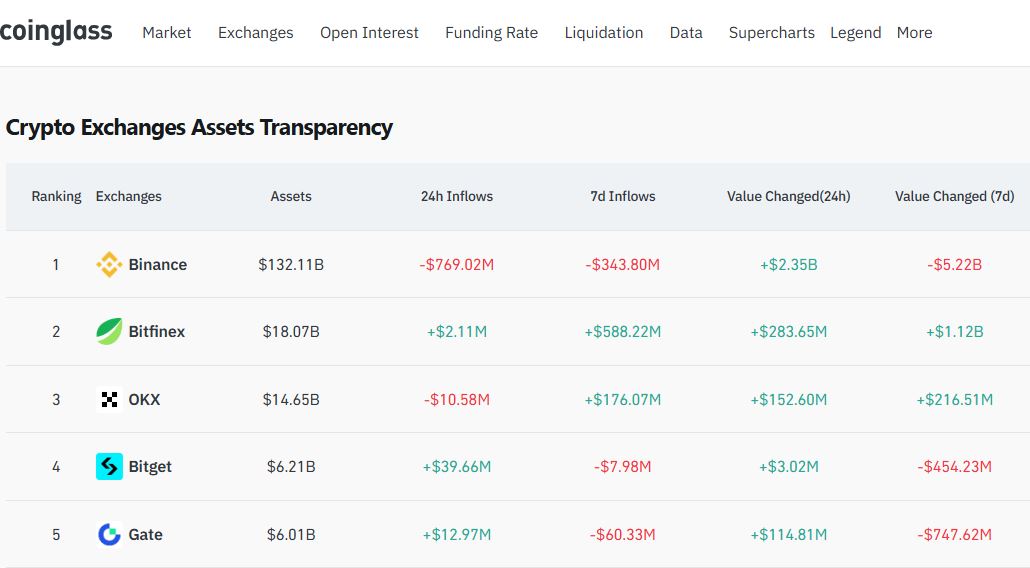Select Bitget 24h value change +$3.02M

[x=789, y=467]
